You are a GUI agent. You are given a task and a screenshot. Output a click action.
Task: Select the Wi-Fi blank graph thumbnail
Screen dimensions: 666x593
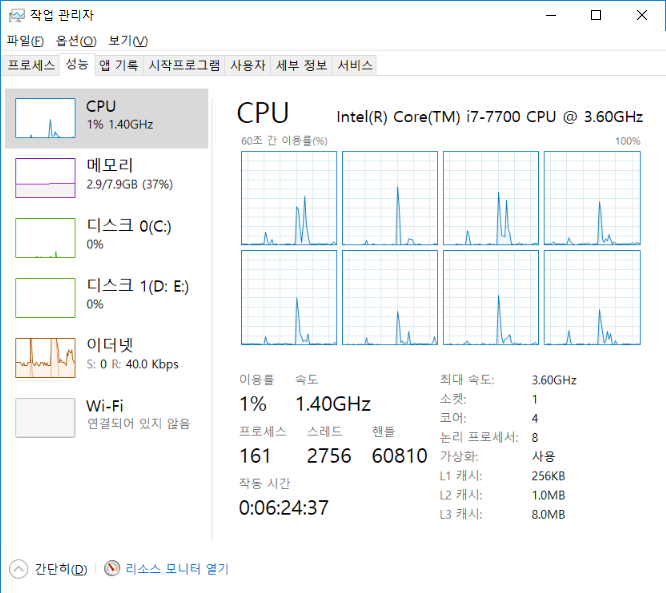coord(45,418)
